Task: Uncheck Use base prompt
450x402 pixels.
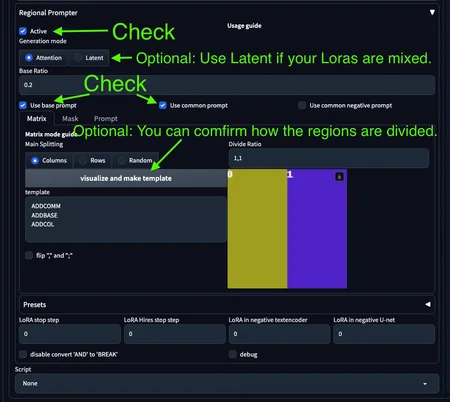Action: pos(23,105)
